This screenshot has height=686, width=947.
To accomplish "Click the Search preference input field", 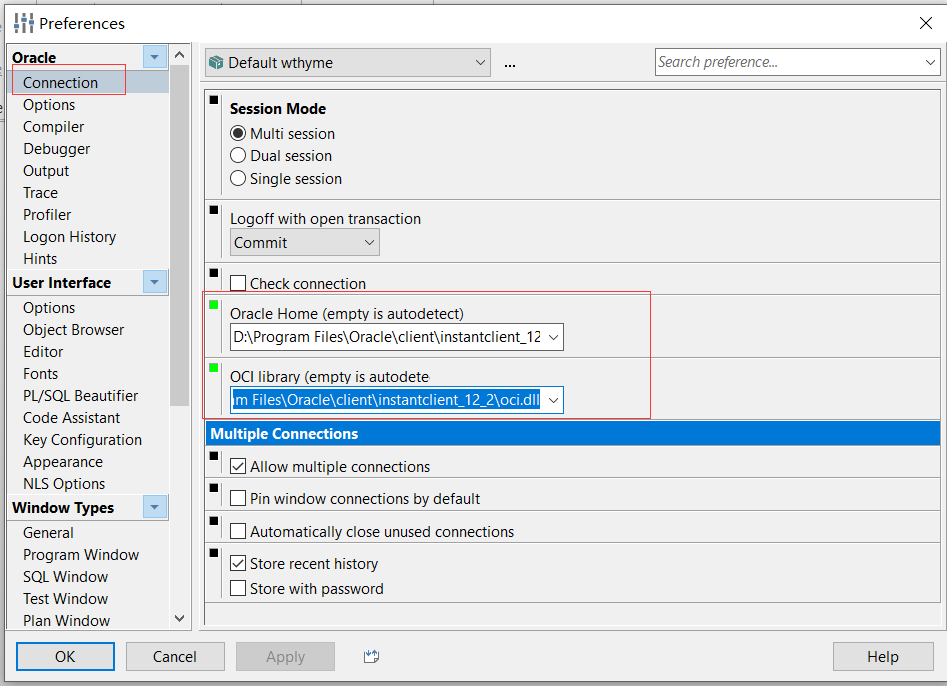I will coord(797,62).
